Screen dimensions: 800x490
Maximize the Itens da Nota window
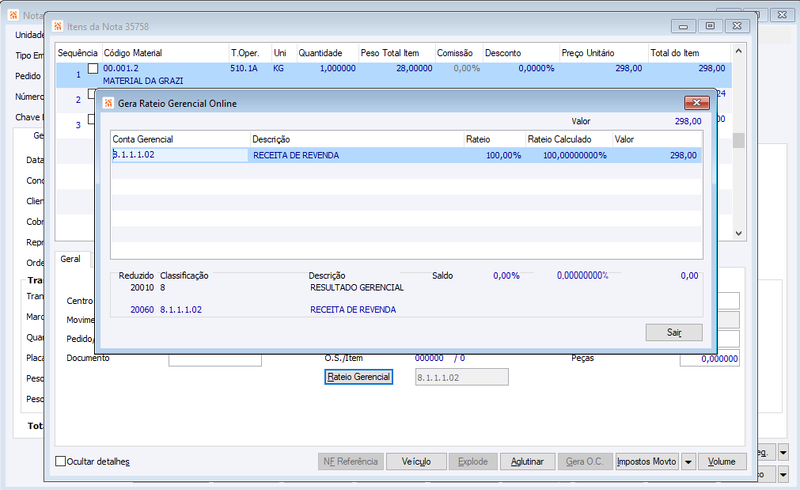[x=710, y=26]
